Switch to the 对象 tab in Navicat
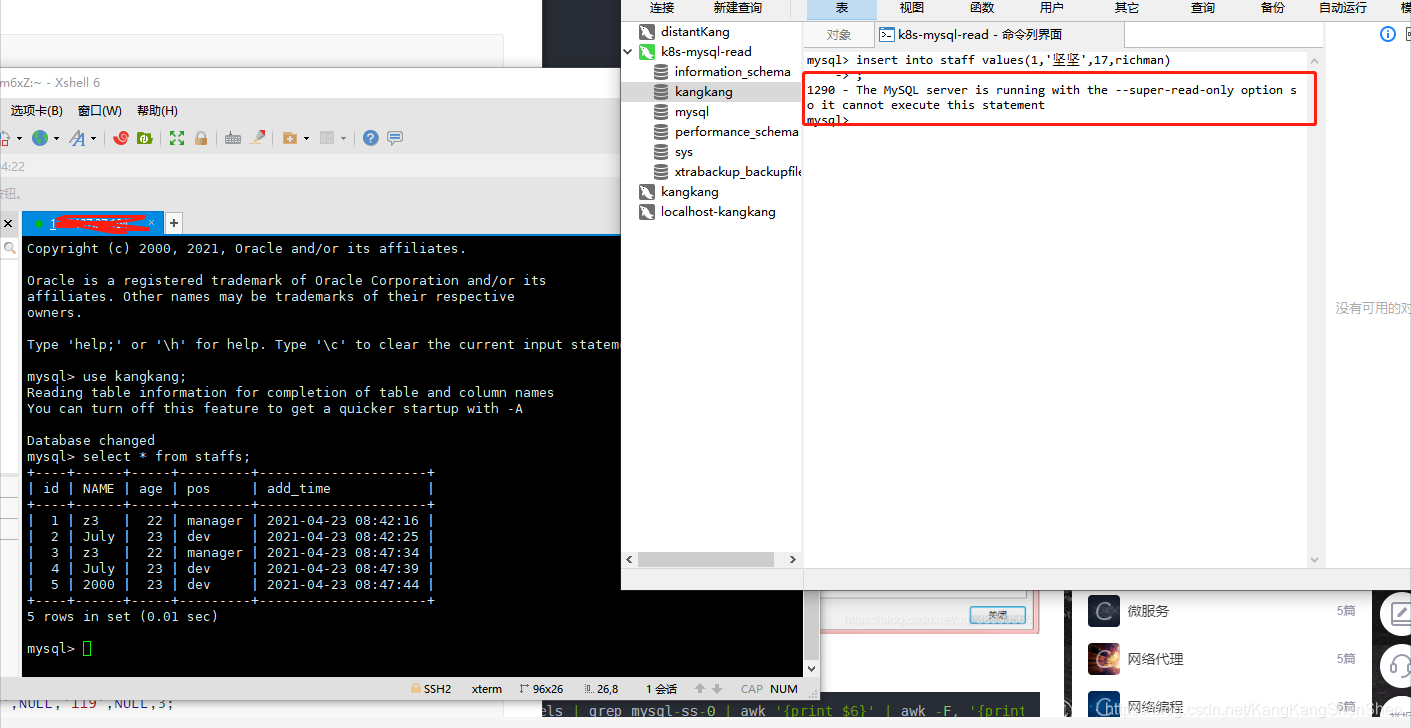 point(839,35)
